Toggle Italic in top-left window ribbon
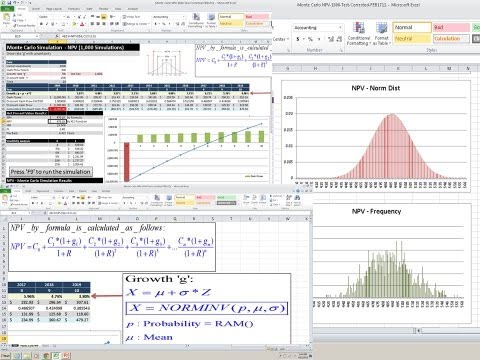Viewport: 480px width, 360px height. click(x=47, y=24)
